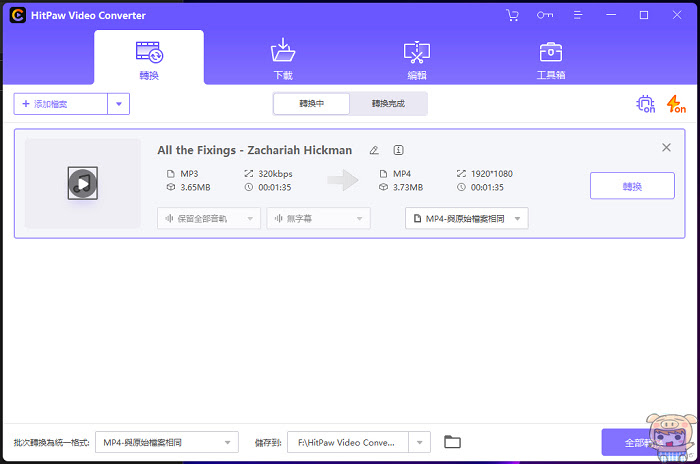700x464 pixels.
Task: Open the 保留全部音軌 audio track dropdown
Action: coord(208,218)
